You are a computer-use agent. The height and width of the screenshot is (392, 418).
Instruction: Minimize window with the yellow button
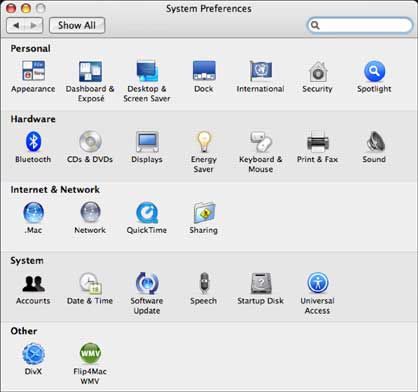point(26,8)
